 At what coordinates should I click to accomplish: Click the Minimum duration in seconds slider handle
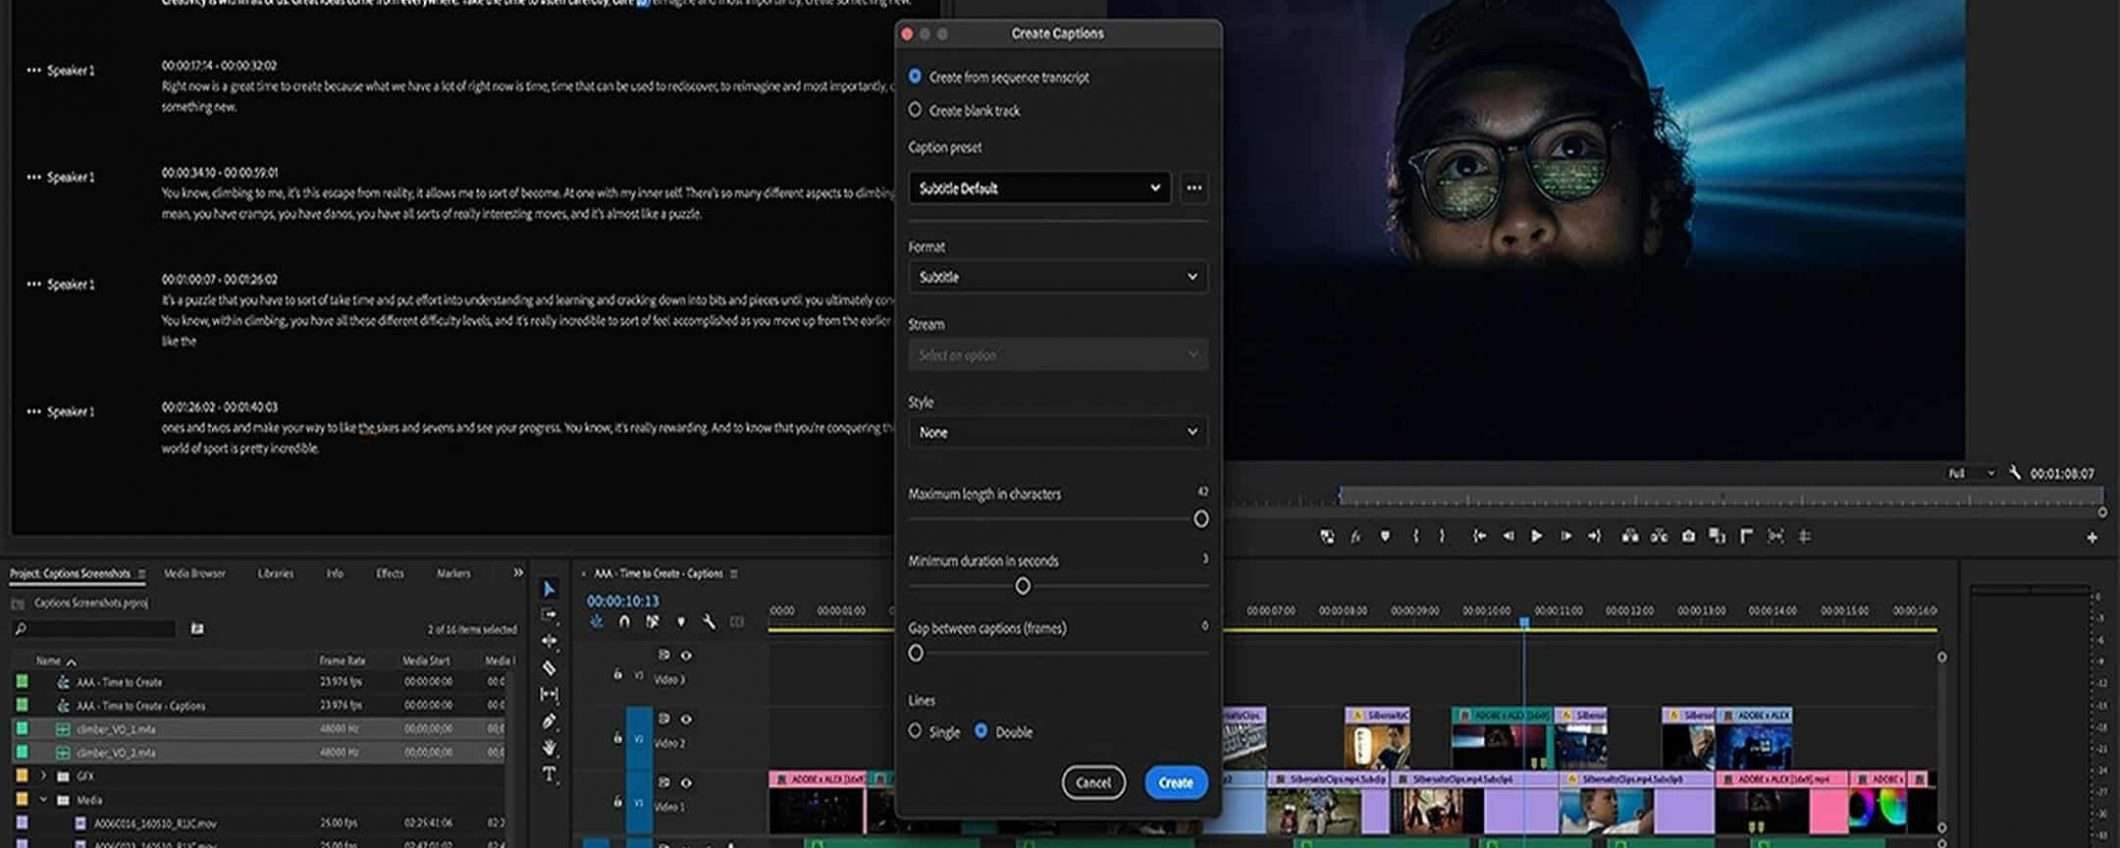[1022, 586]
